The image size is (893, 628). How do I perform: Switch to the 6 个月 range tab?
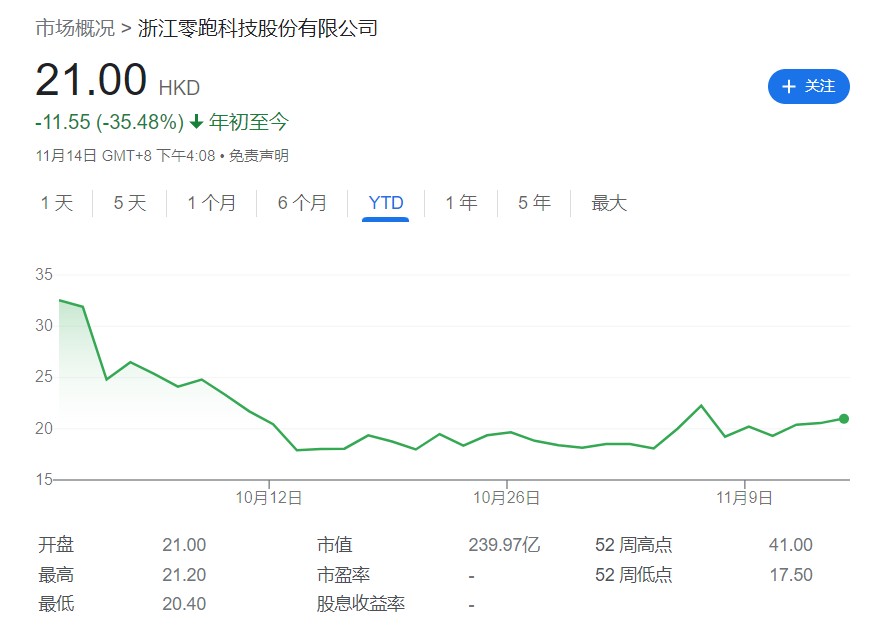coord(302,203)
